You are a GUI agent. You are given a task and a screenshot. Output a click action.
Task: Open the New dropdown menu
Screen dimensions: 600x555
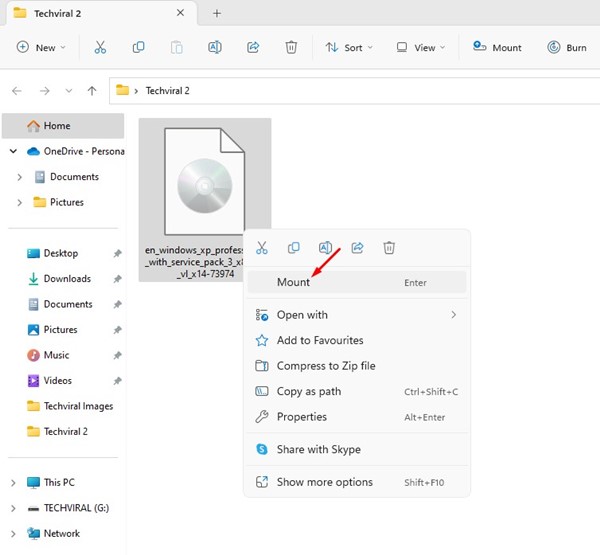pyautogui.click(x=41, y=47)
